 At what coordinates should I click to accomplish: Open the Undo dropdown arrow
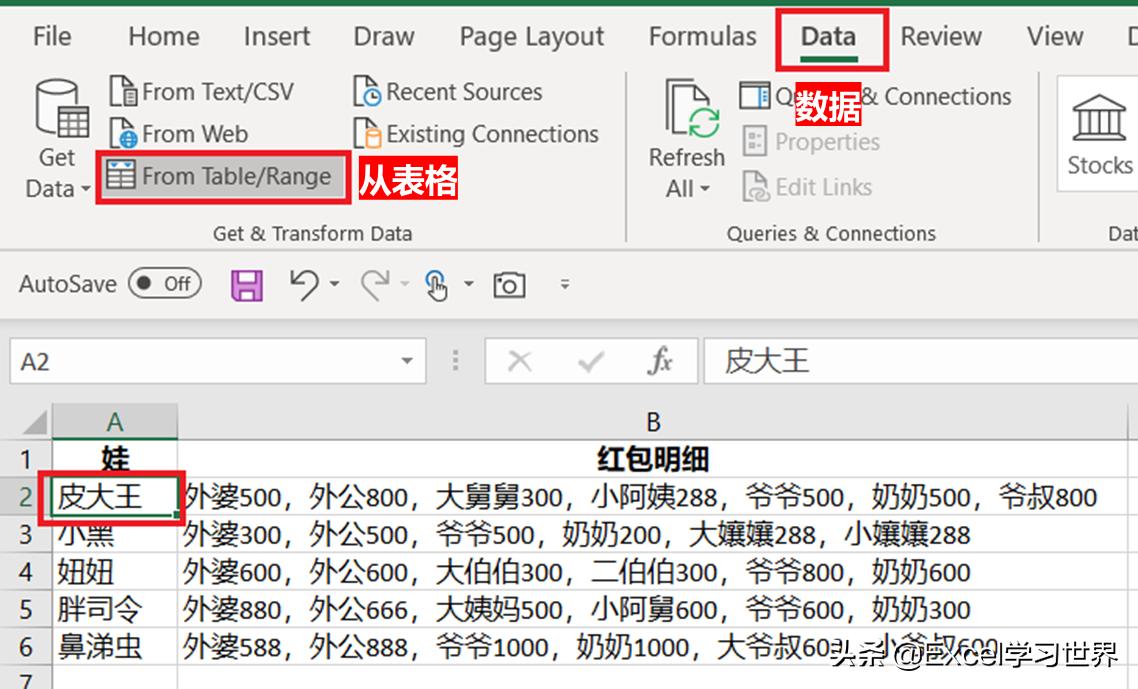click(x=334, y=284)
